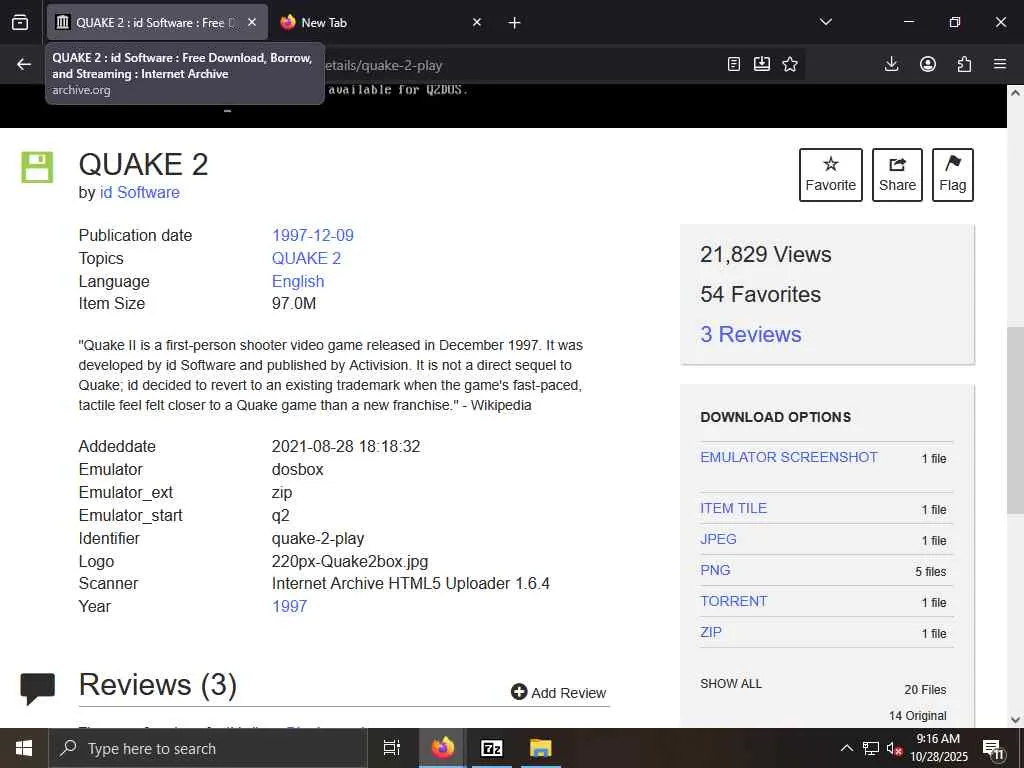Switch to the New Tab tab
Image resolution: width=1024 pixels, height=768 pixels.
381,22
